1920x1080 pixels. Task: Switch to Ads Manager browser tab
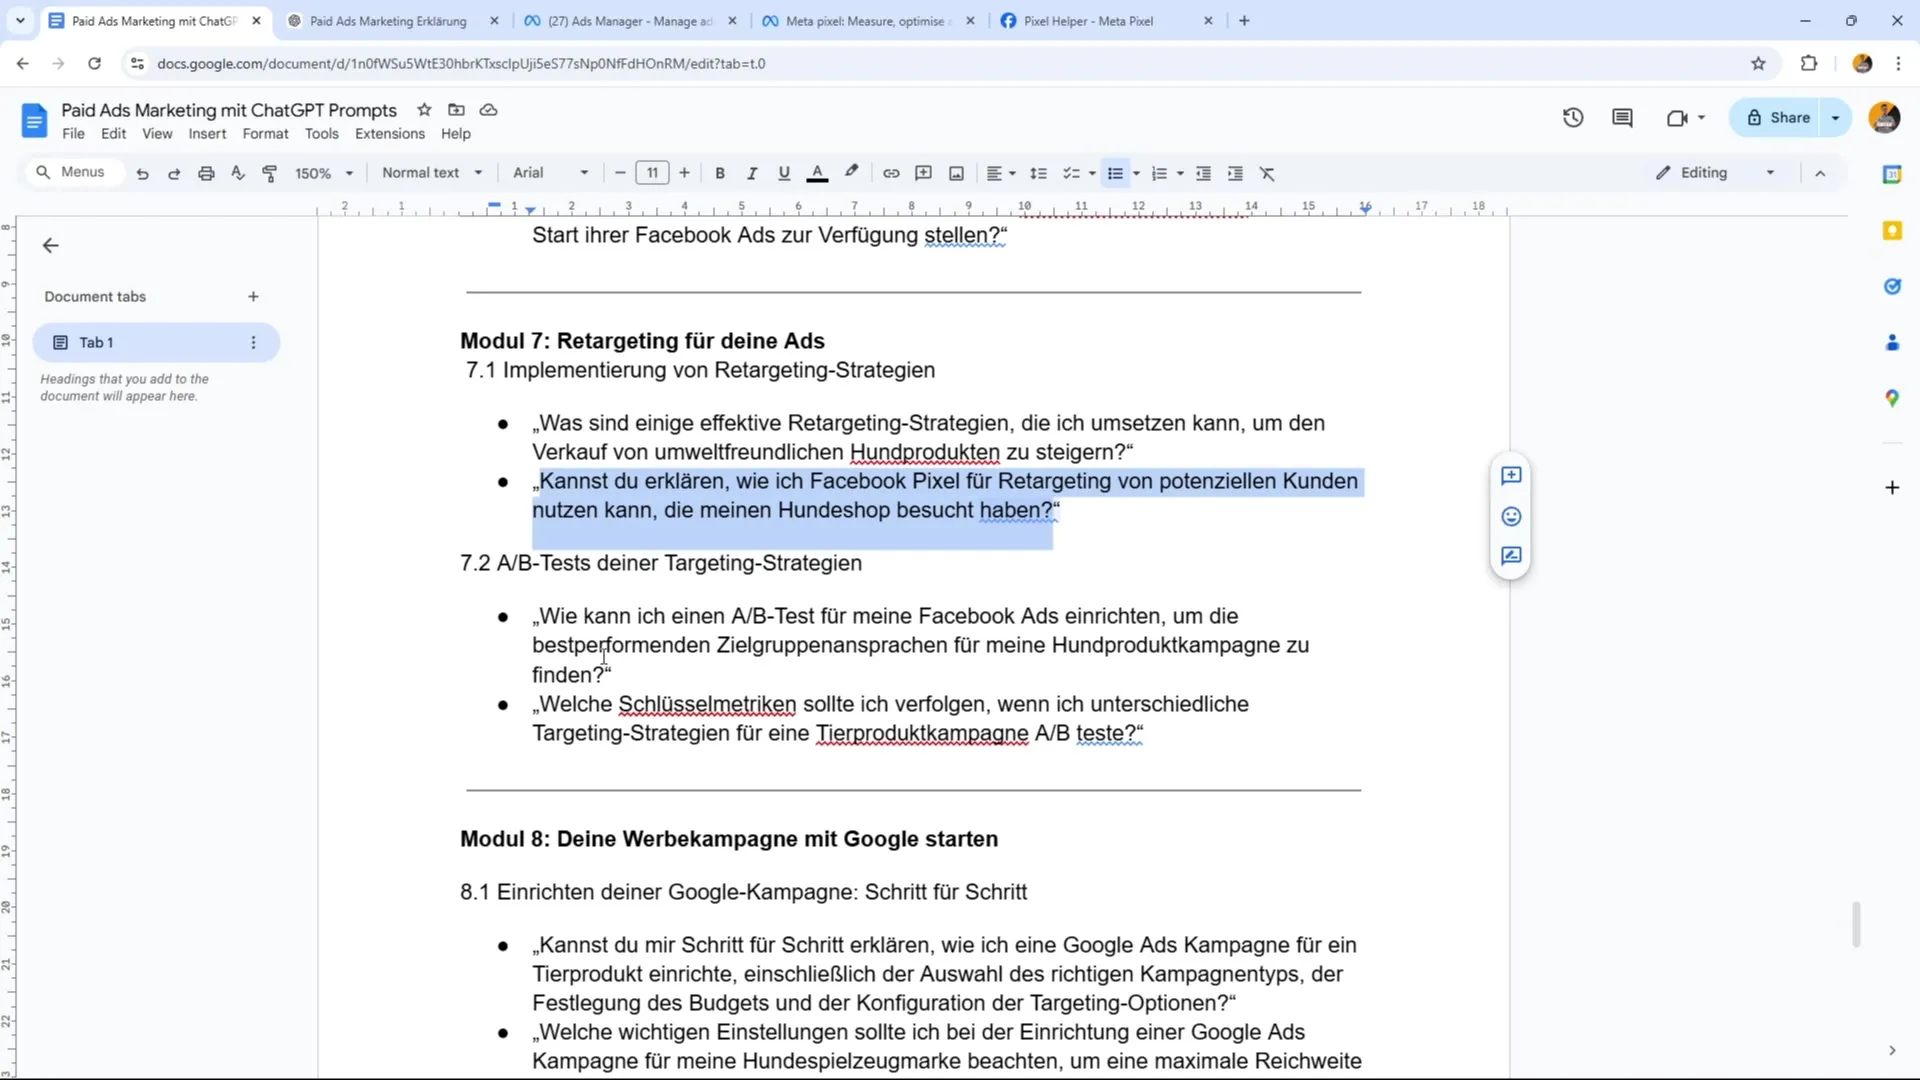631,21
